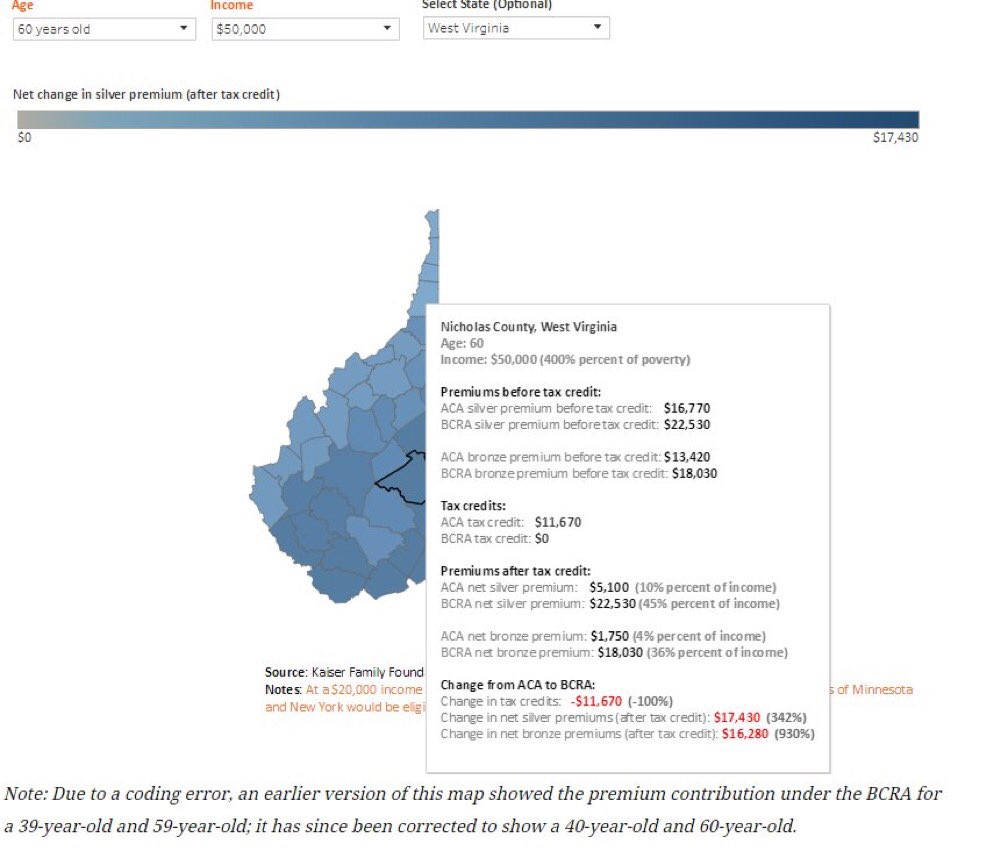
Task: Click the net bronze change $16,280 in red
Action: click(x=744, y=734)
